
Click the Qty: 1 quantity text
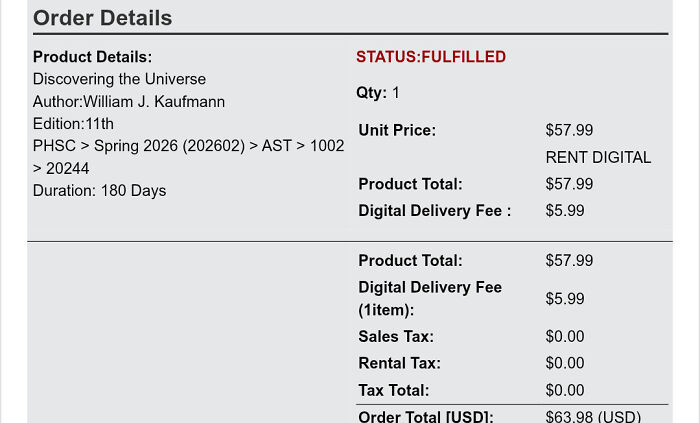pos(378,93)
